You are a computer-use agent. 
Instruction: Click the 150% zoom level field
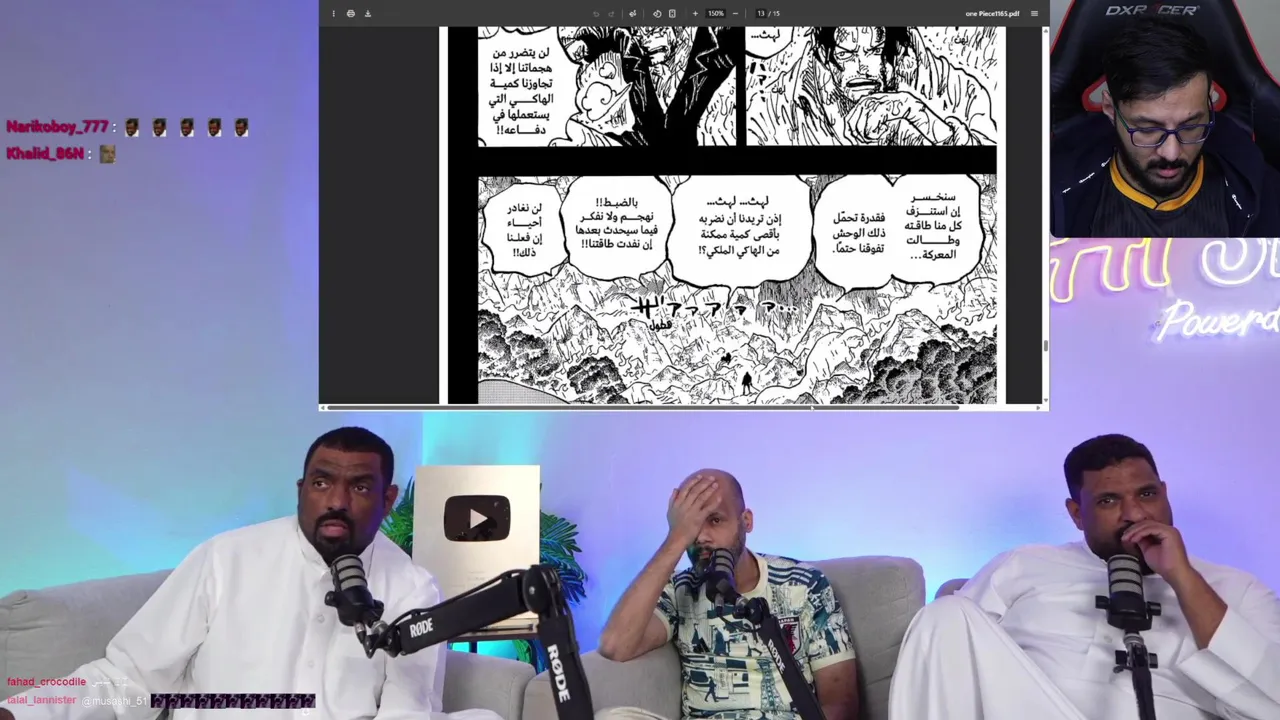point(716,13)
